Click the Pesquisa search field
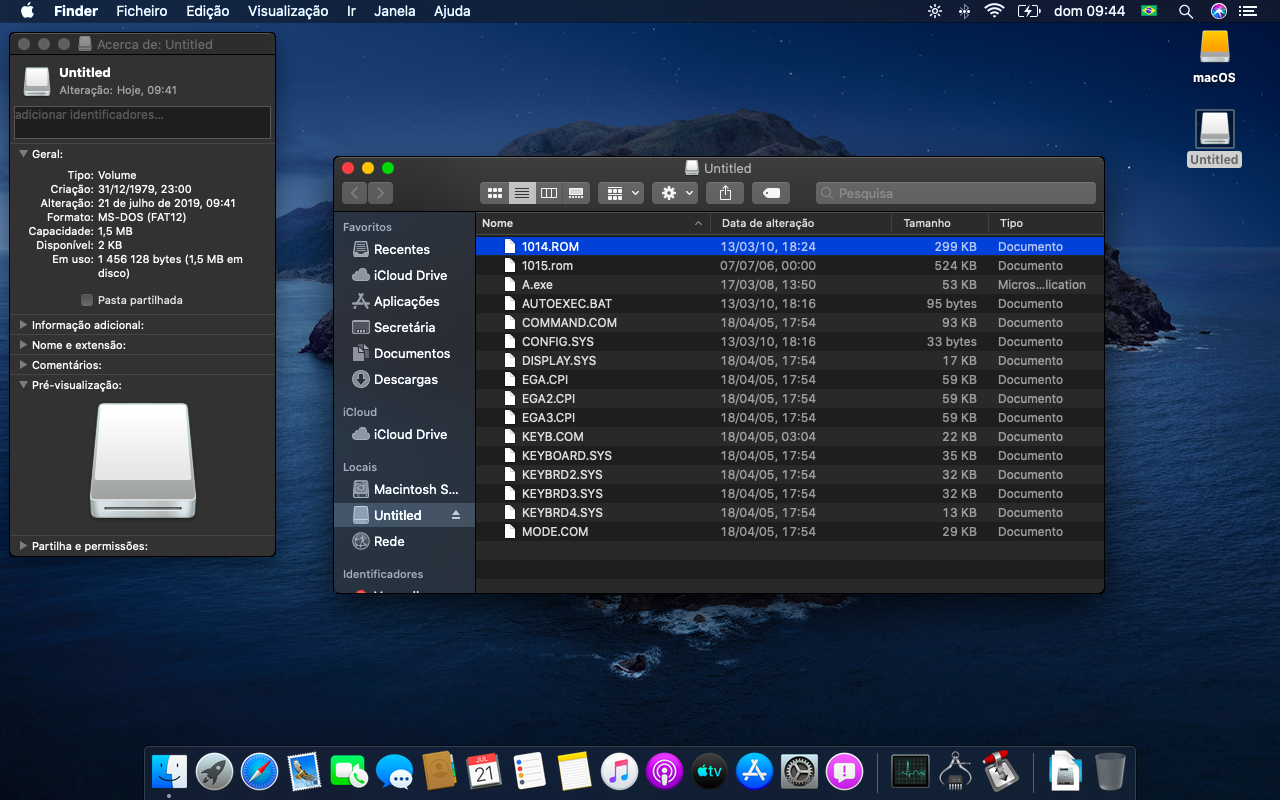Screen dimensions: 1280x800 coord(955,193)
